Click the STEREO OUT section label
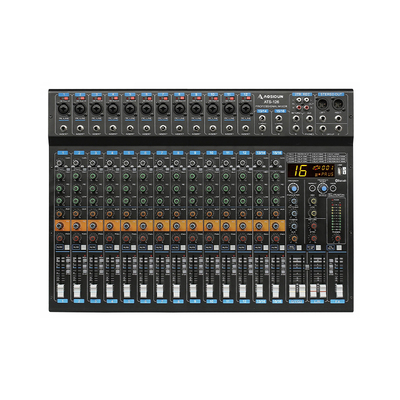Screen dimensions: 400x400 (331, 94)
